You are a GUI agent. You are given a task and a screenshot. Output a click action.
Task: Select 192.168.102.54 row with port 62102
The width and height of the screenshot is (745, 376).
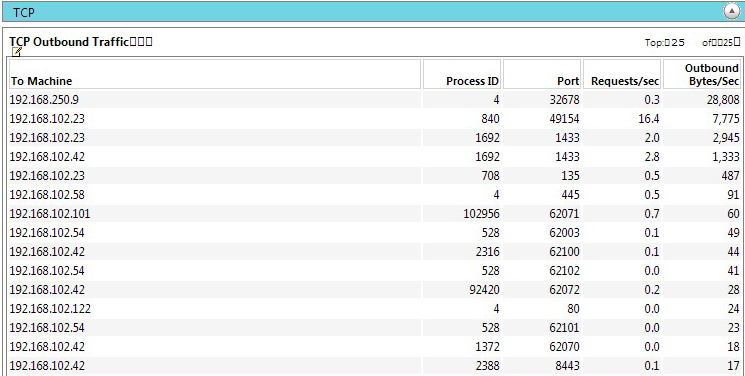pos(374,271)
